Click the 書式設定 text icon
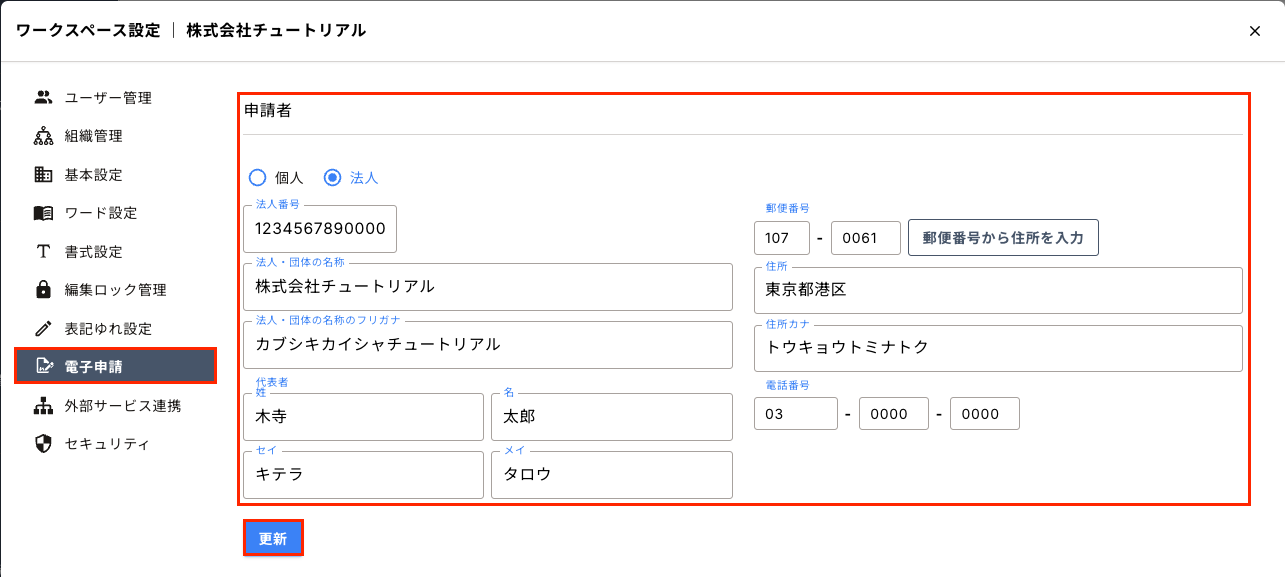The width and height of the screenshot is (1285, 577). (x=43, y=252)
